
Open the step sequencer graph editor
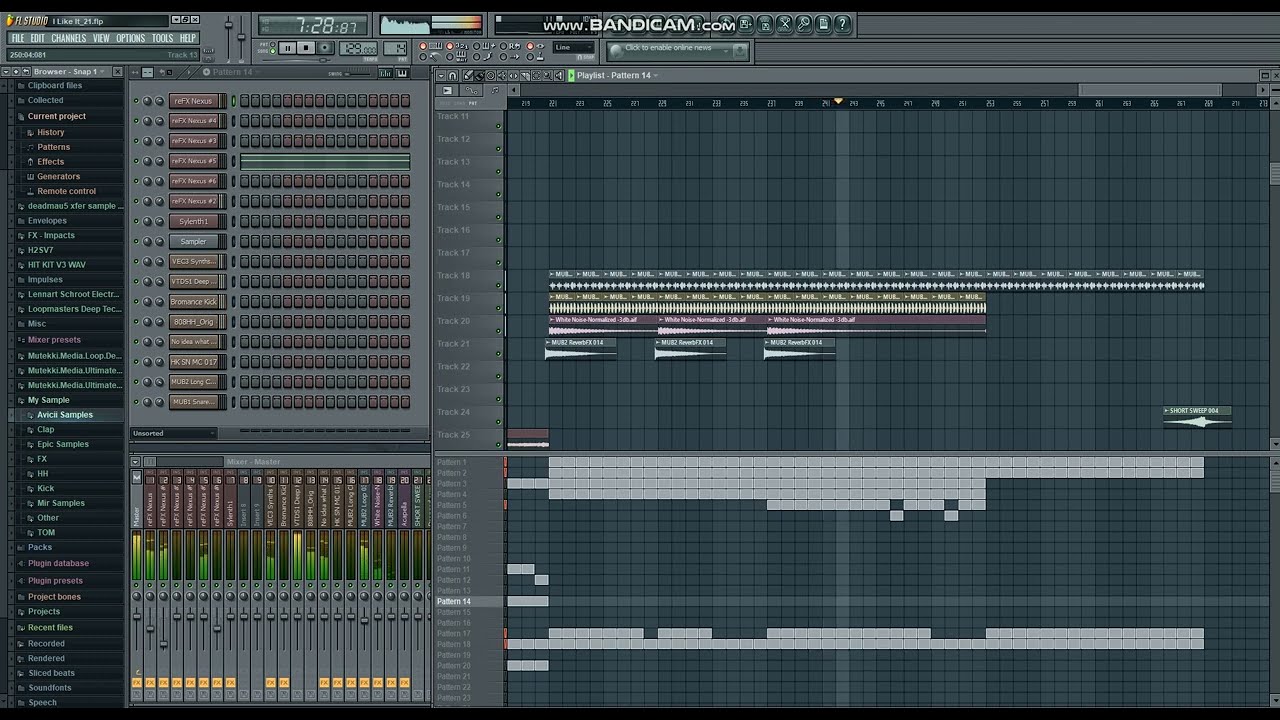(x=385, y=73)
